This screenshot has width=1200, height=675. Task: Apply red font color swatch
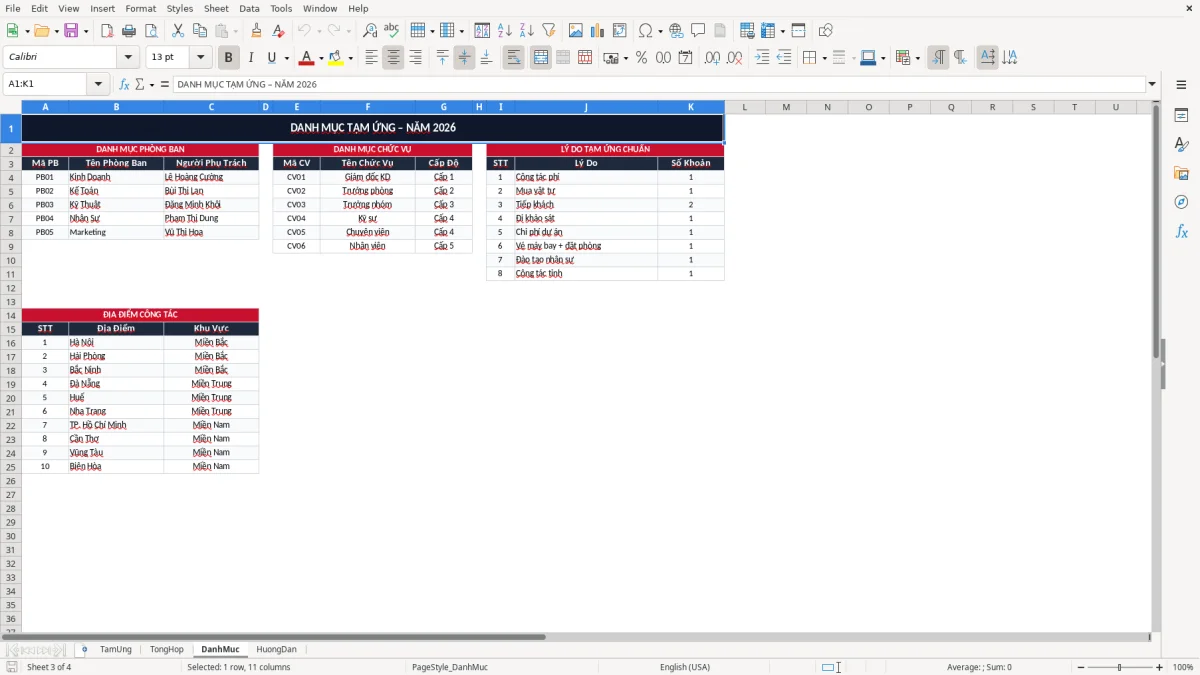pyautogui.click(x=307, y=58)
